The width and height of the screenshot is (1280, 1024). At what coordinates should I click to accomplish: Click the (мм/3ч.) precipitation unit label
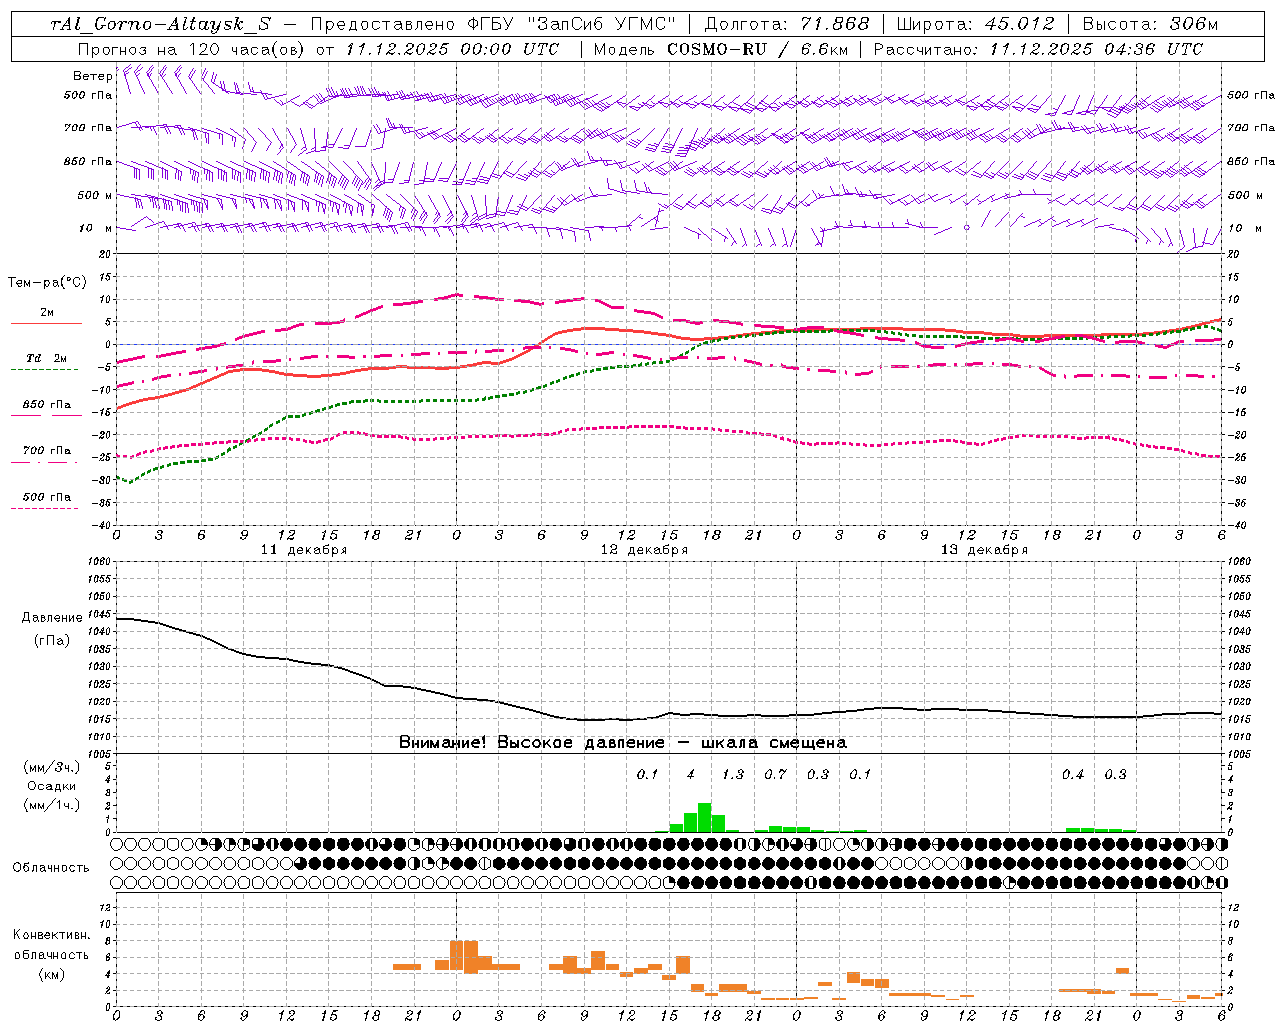(52, 767)
